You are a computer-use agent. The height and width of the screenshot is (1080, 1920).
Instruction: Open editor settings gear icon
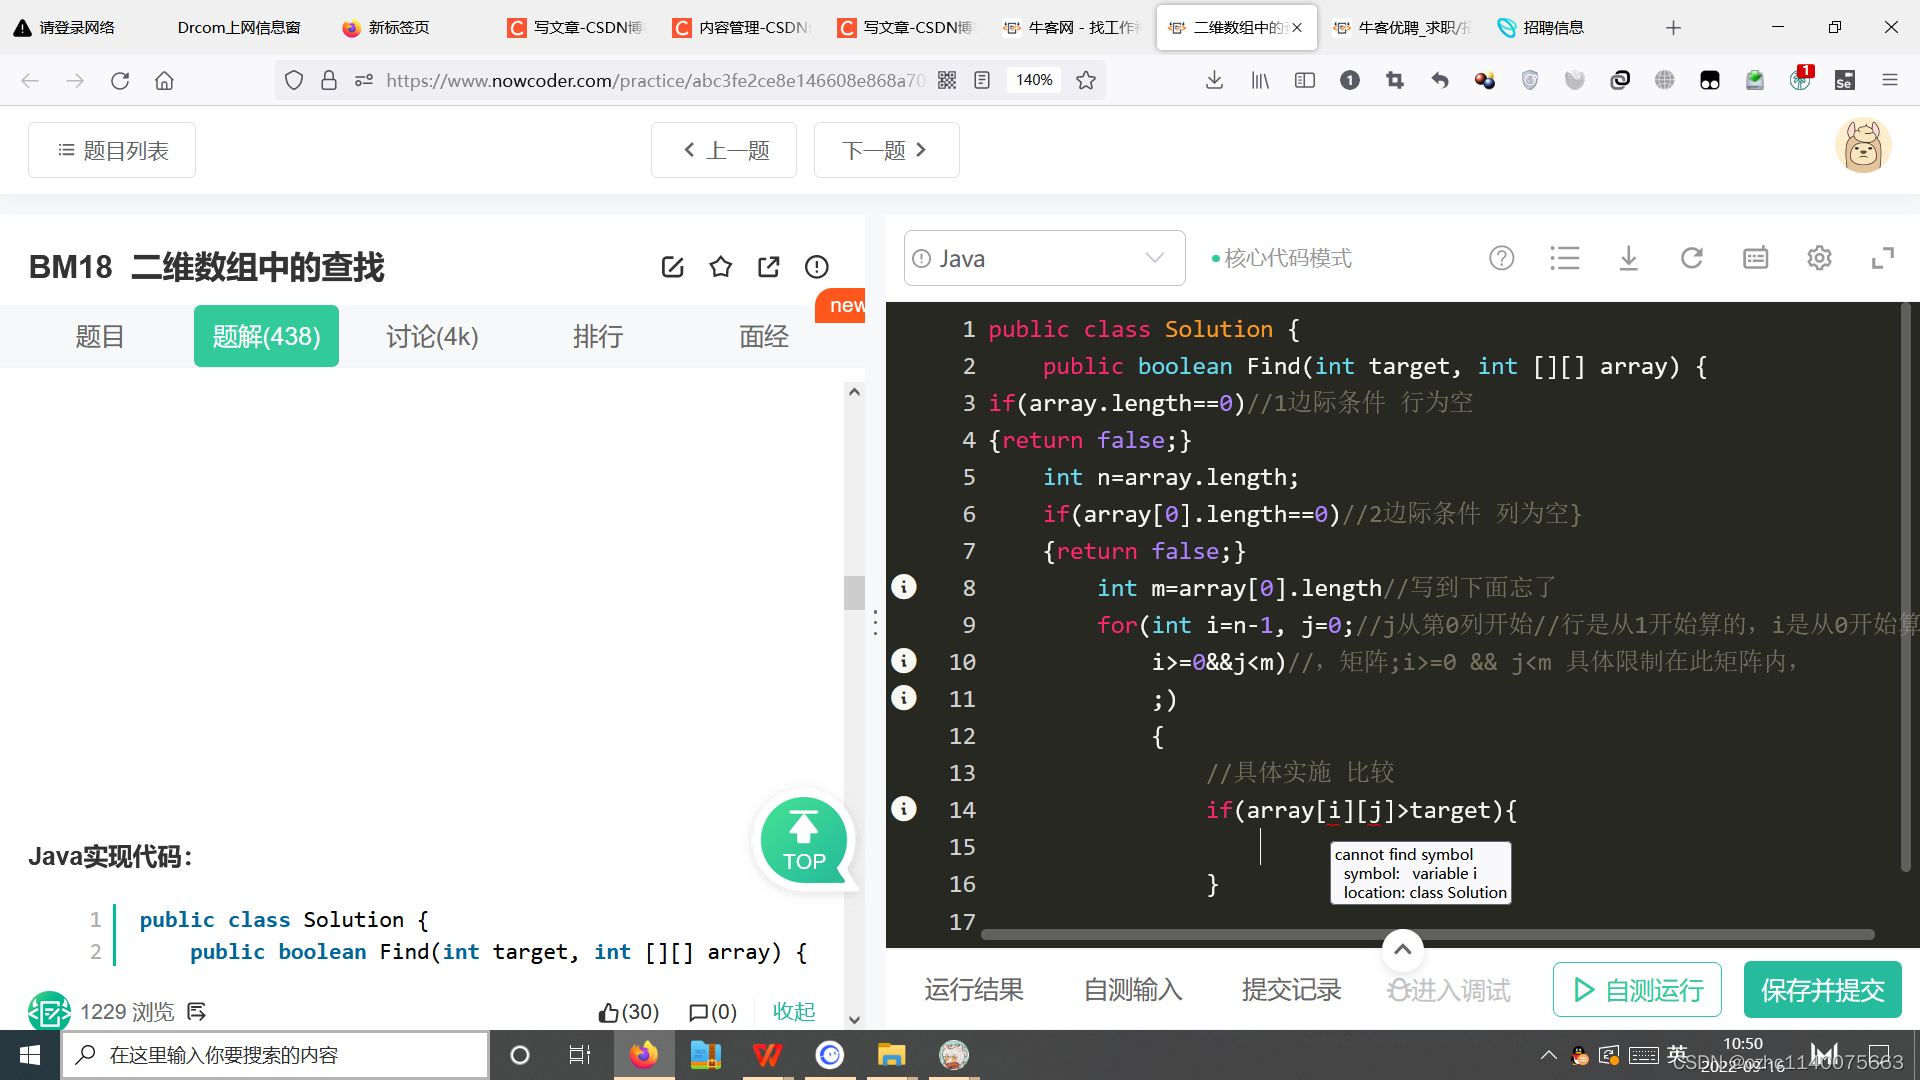(x=1819, y=259)
